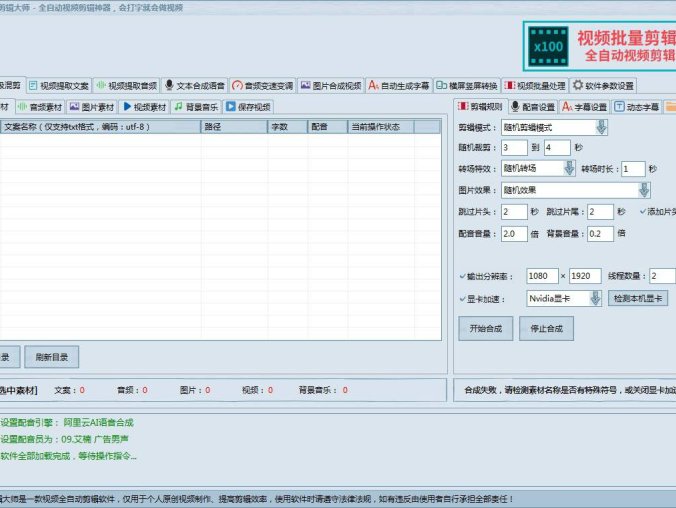This screenshot has width=676, height=508.
Task: Choose the 音频变速变调 speed gauge icon
Action: [237, 85]
